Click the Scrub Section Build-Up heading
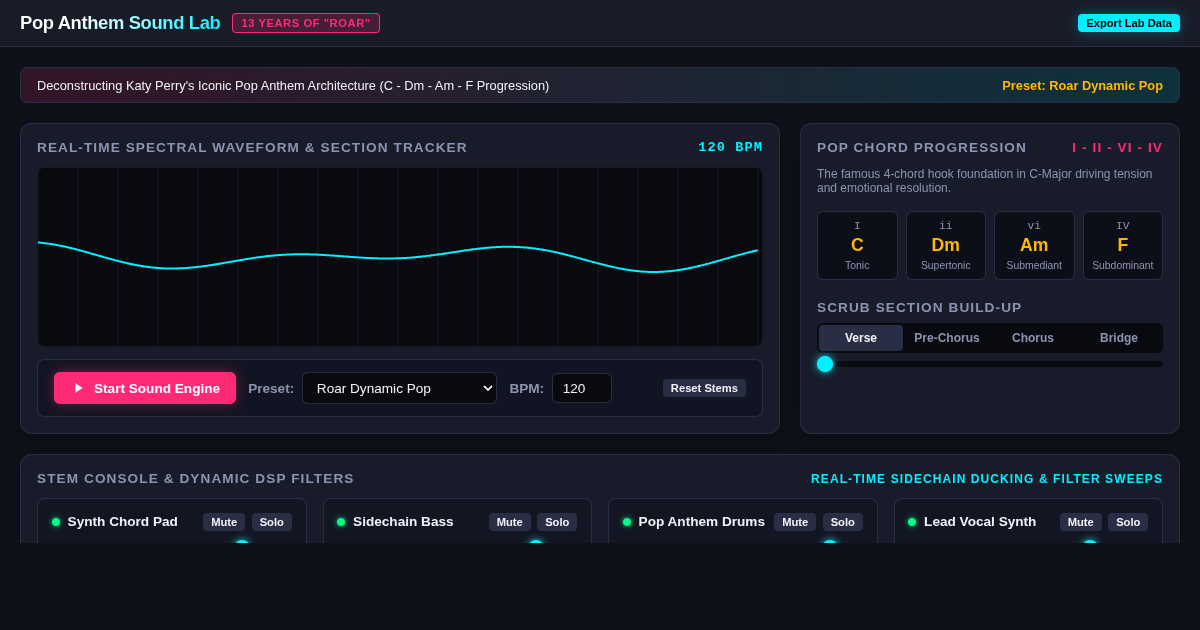Viewport: 1200px width, 630px height. (919, 307)
